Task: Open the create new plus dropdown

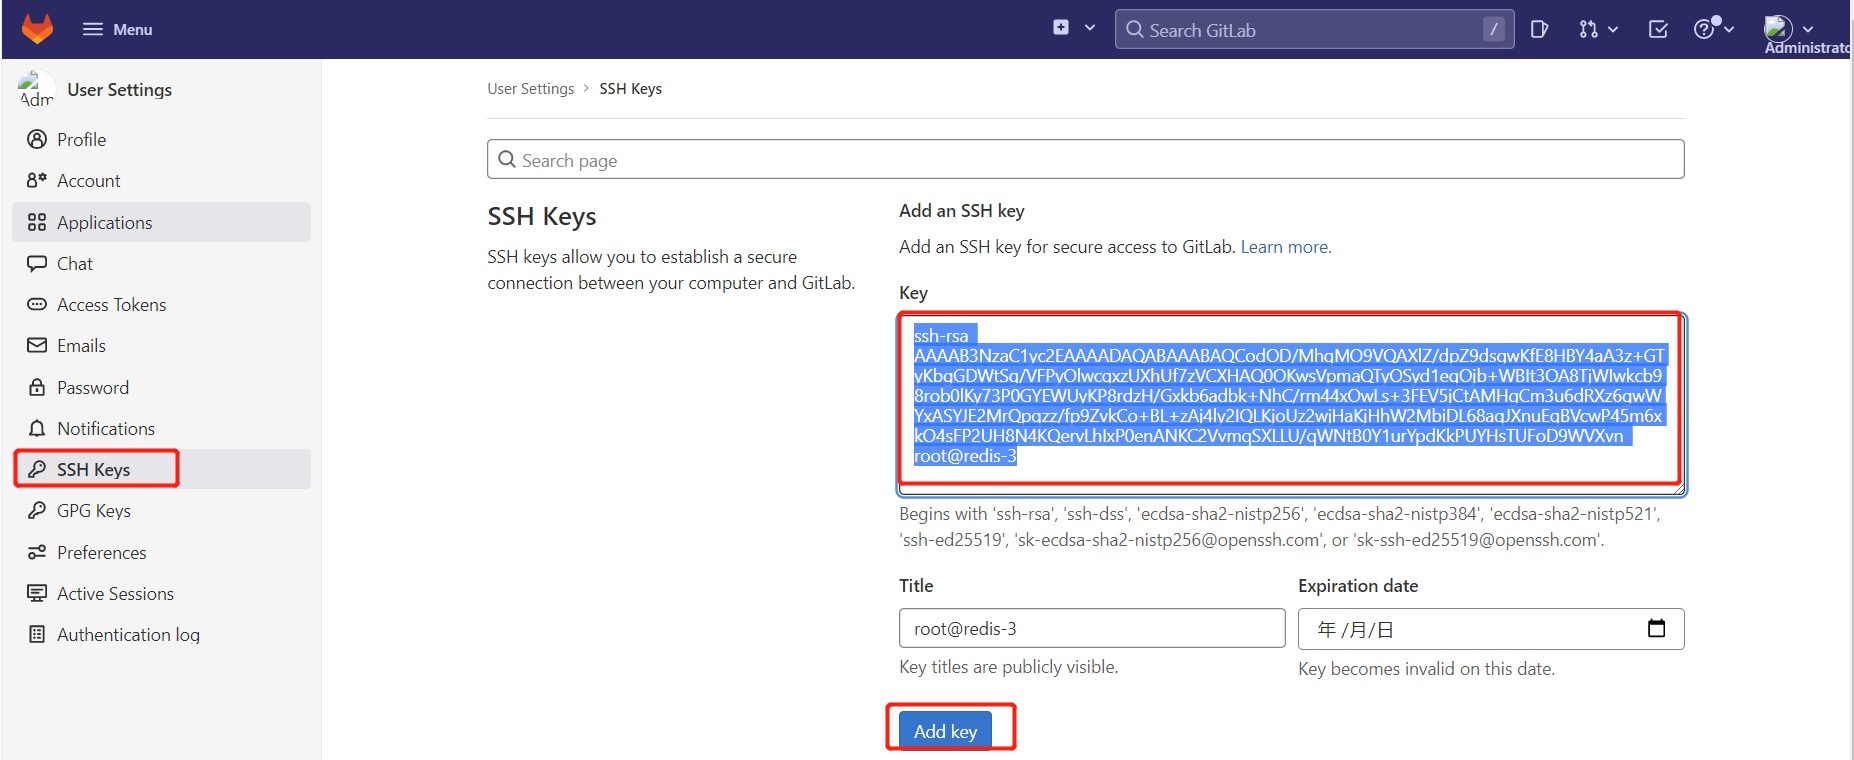Action: coord(1074,28)
